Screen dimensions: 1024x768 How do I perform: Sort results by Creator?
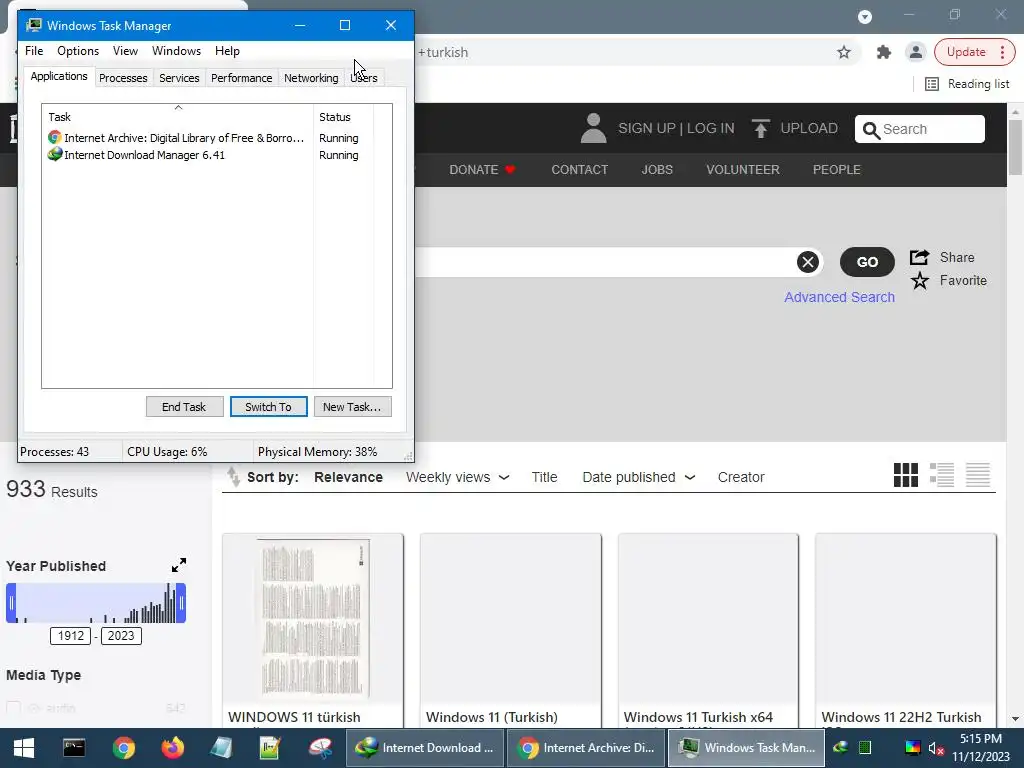[741, 477]
